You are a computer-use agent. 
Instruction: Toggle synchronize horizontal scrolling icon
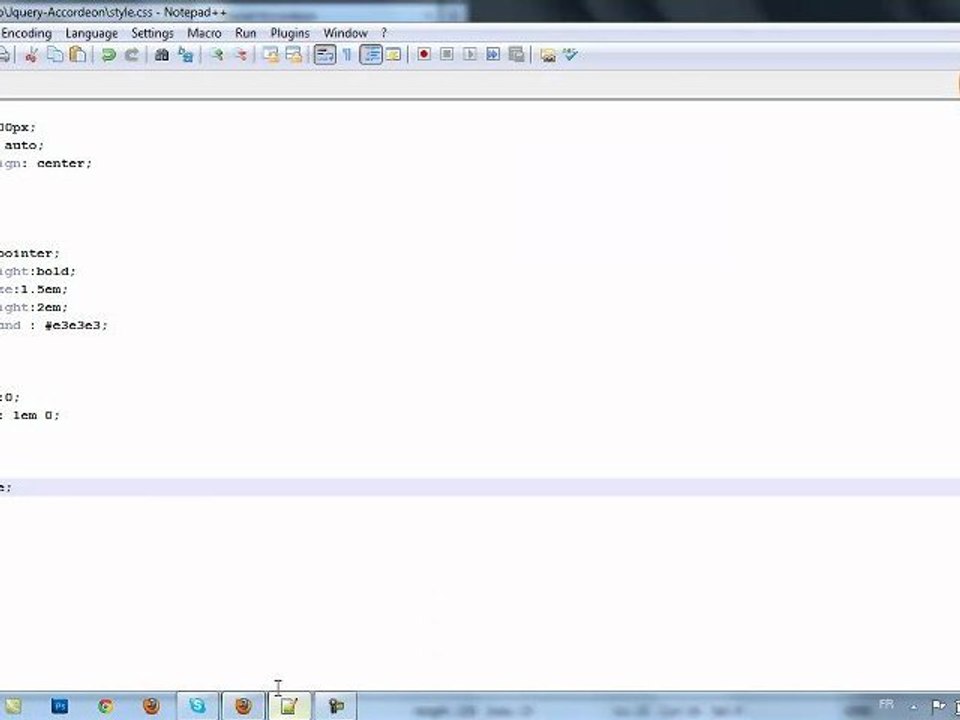pyautogui.click(x=294, y=54)
